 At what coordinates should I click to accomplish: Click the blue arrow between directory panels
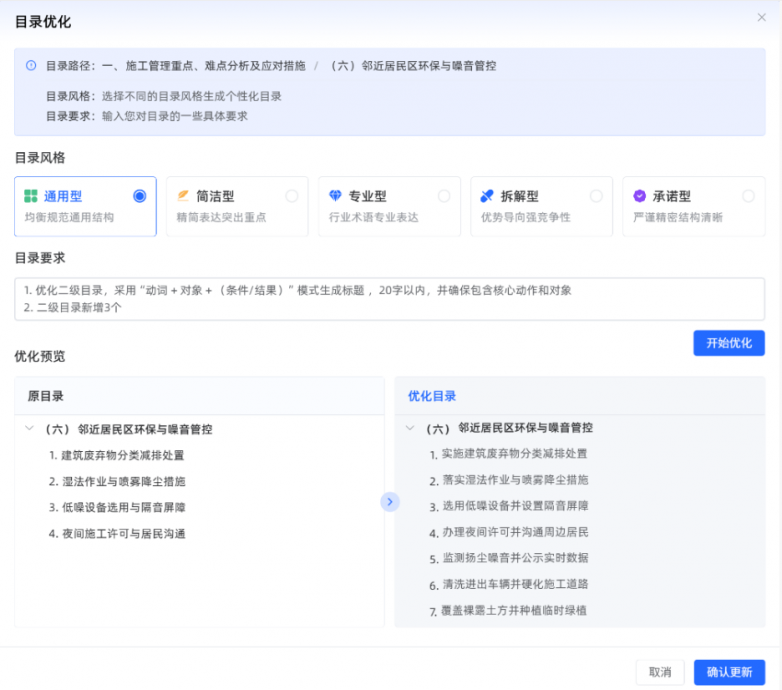coord(390,502)
